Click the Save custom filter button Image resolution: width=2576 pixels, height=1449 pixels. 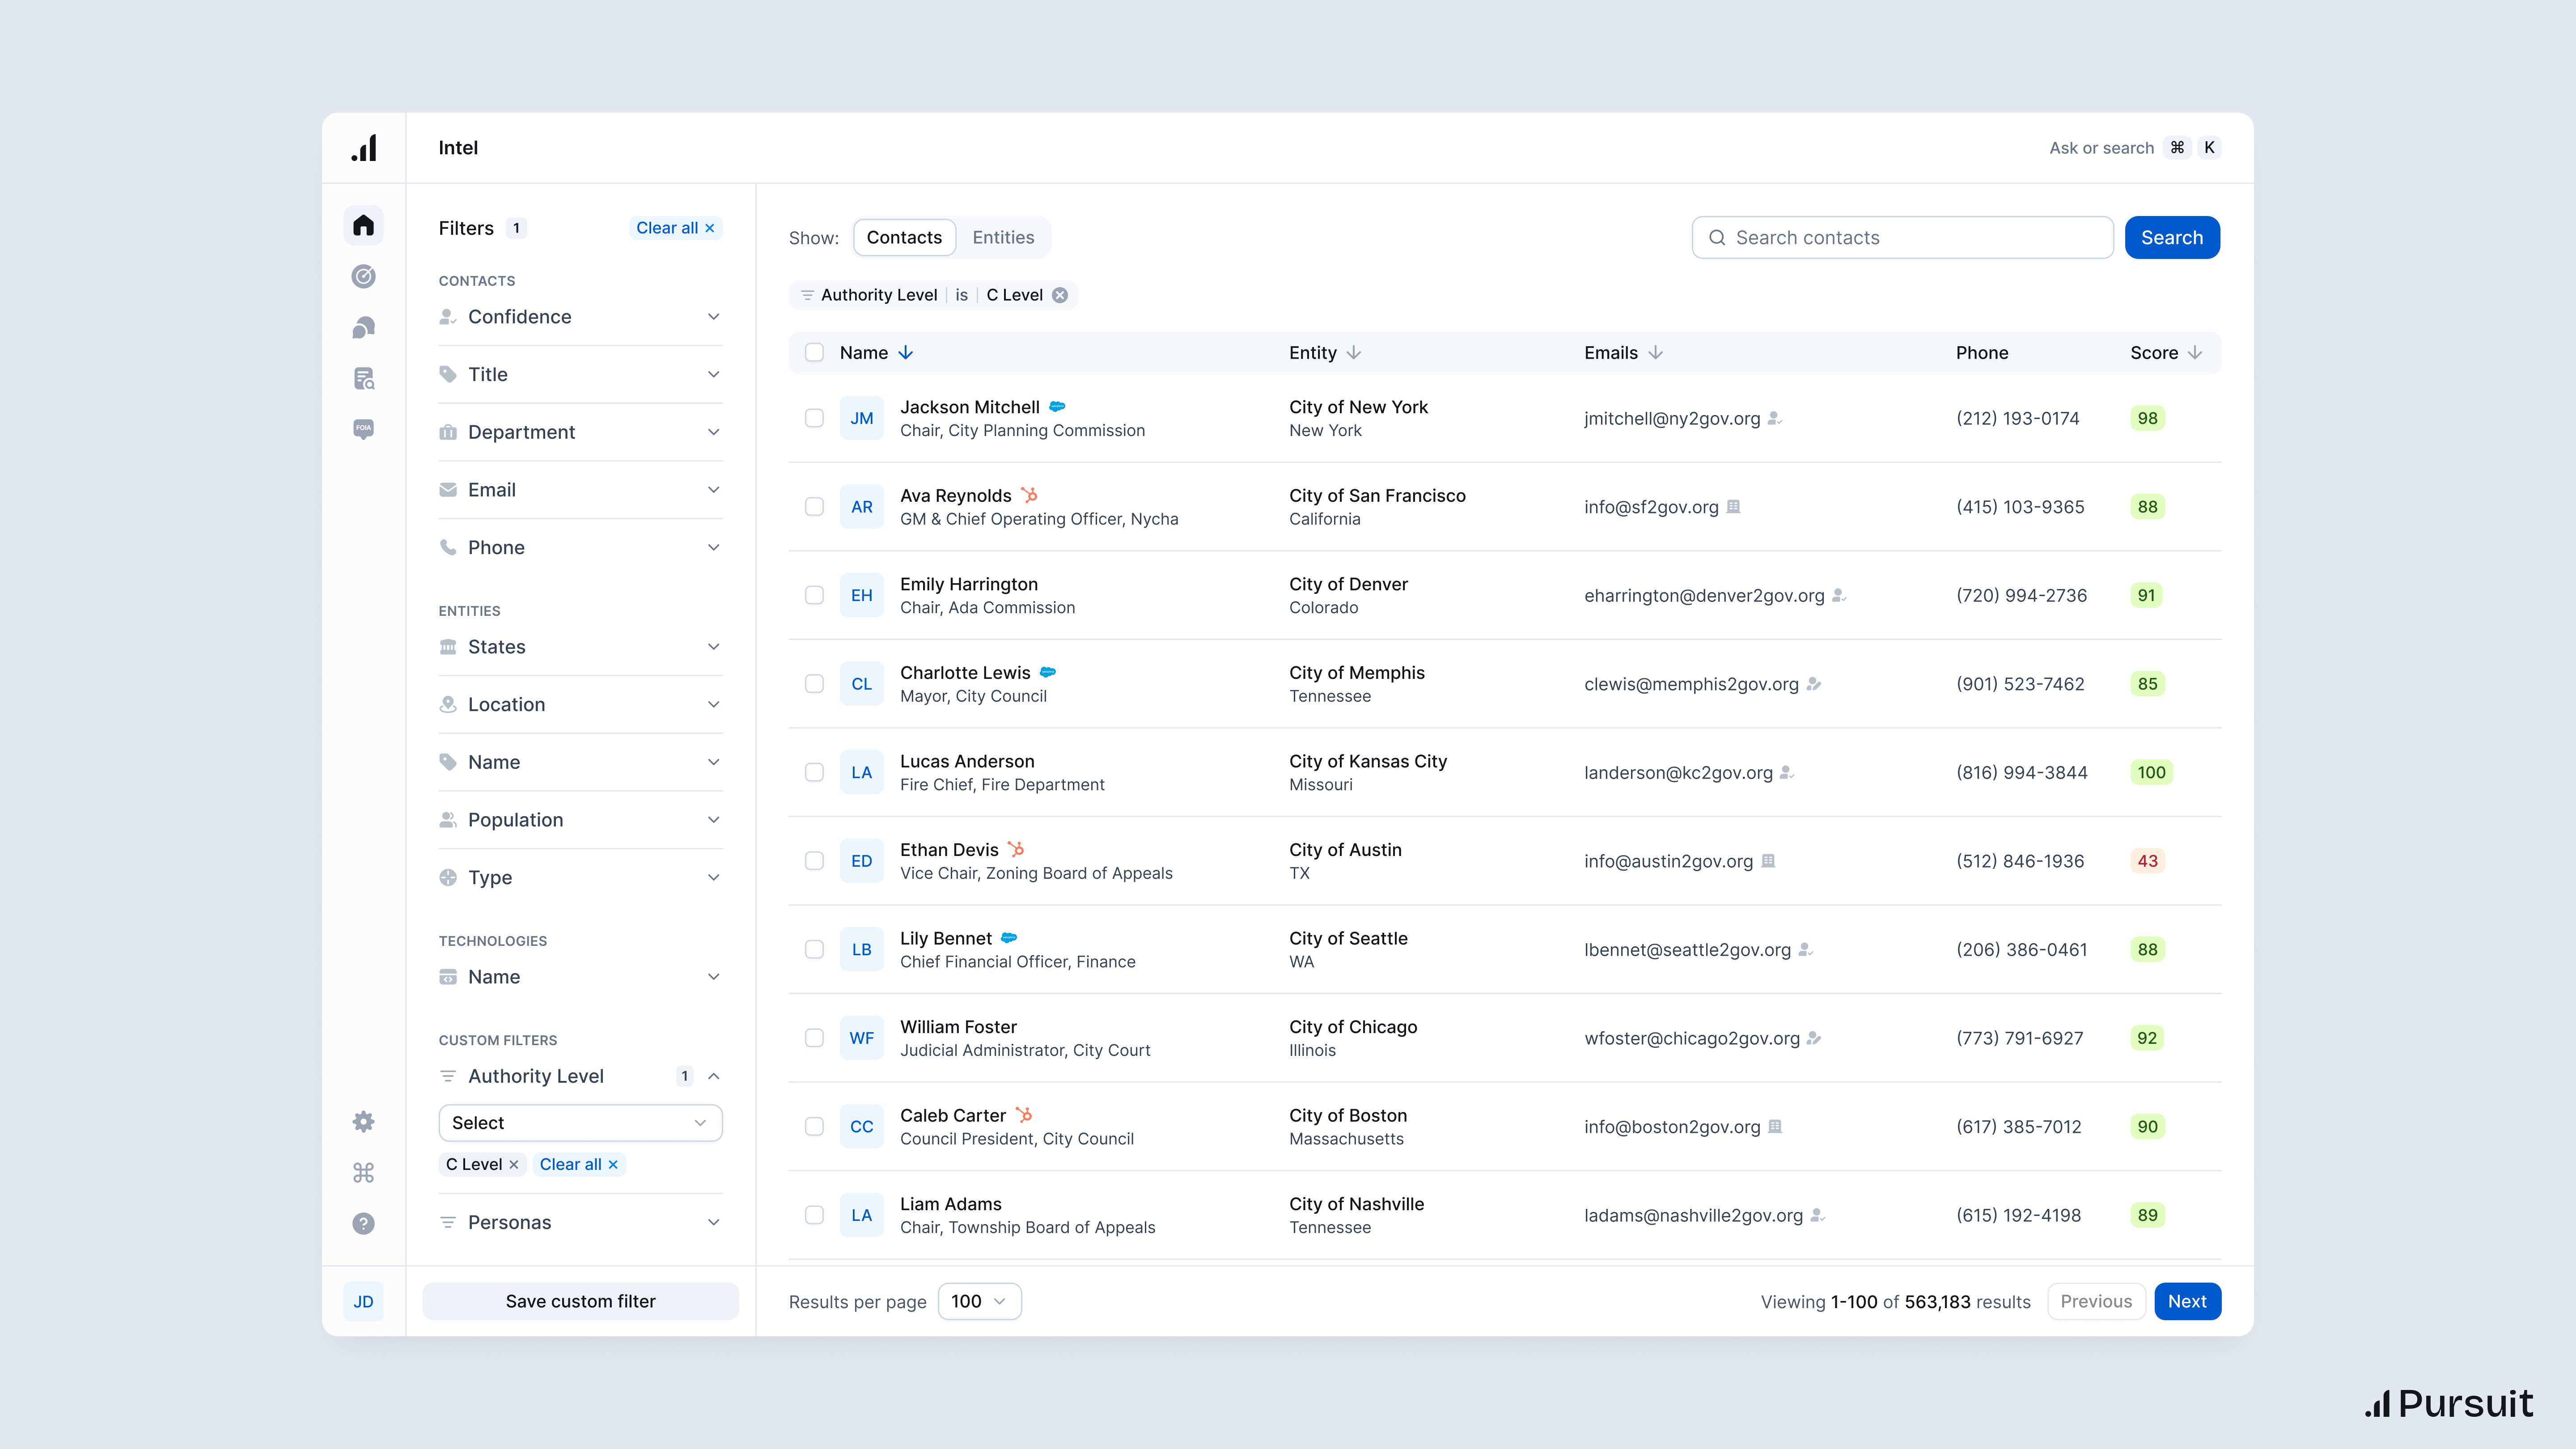click(580, 1301)
